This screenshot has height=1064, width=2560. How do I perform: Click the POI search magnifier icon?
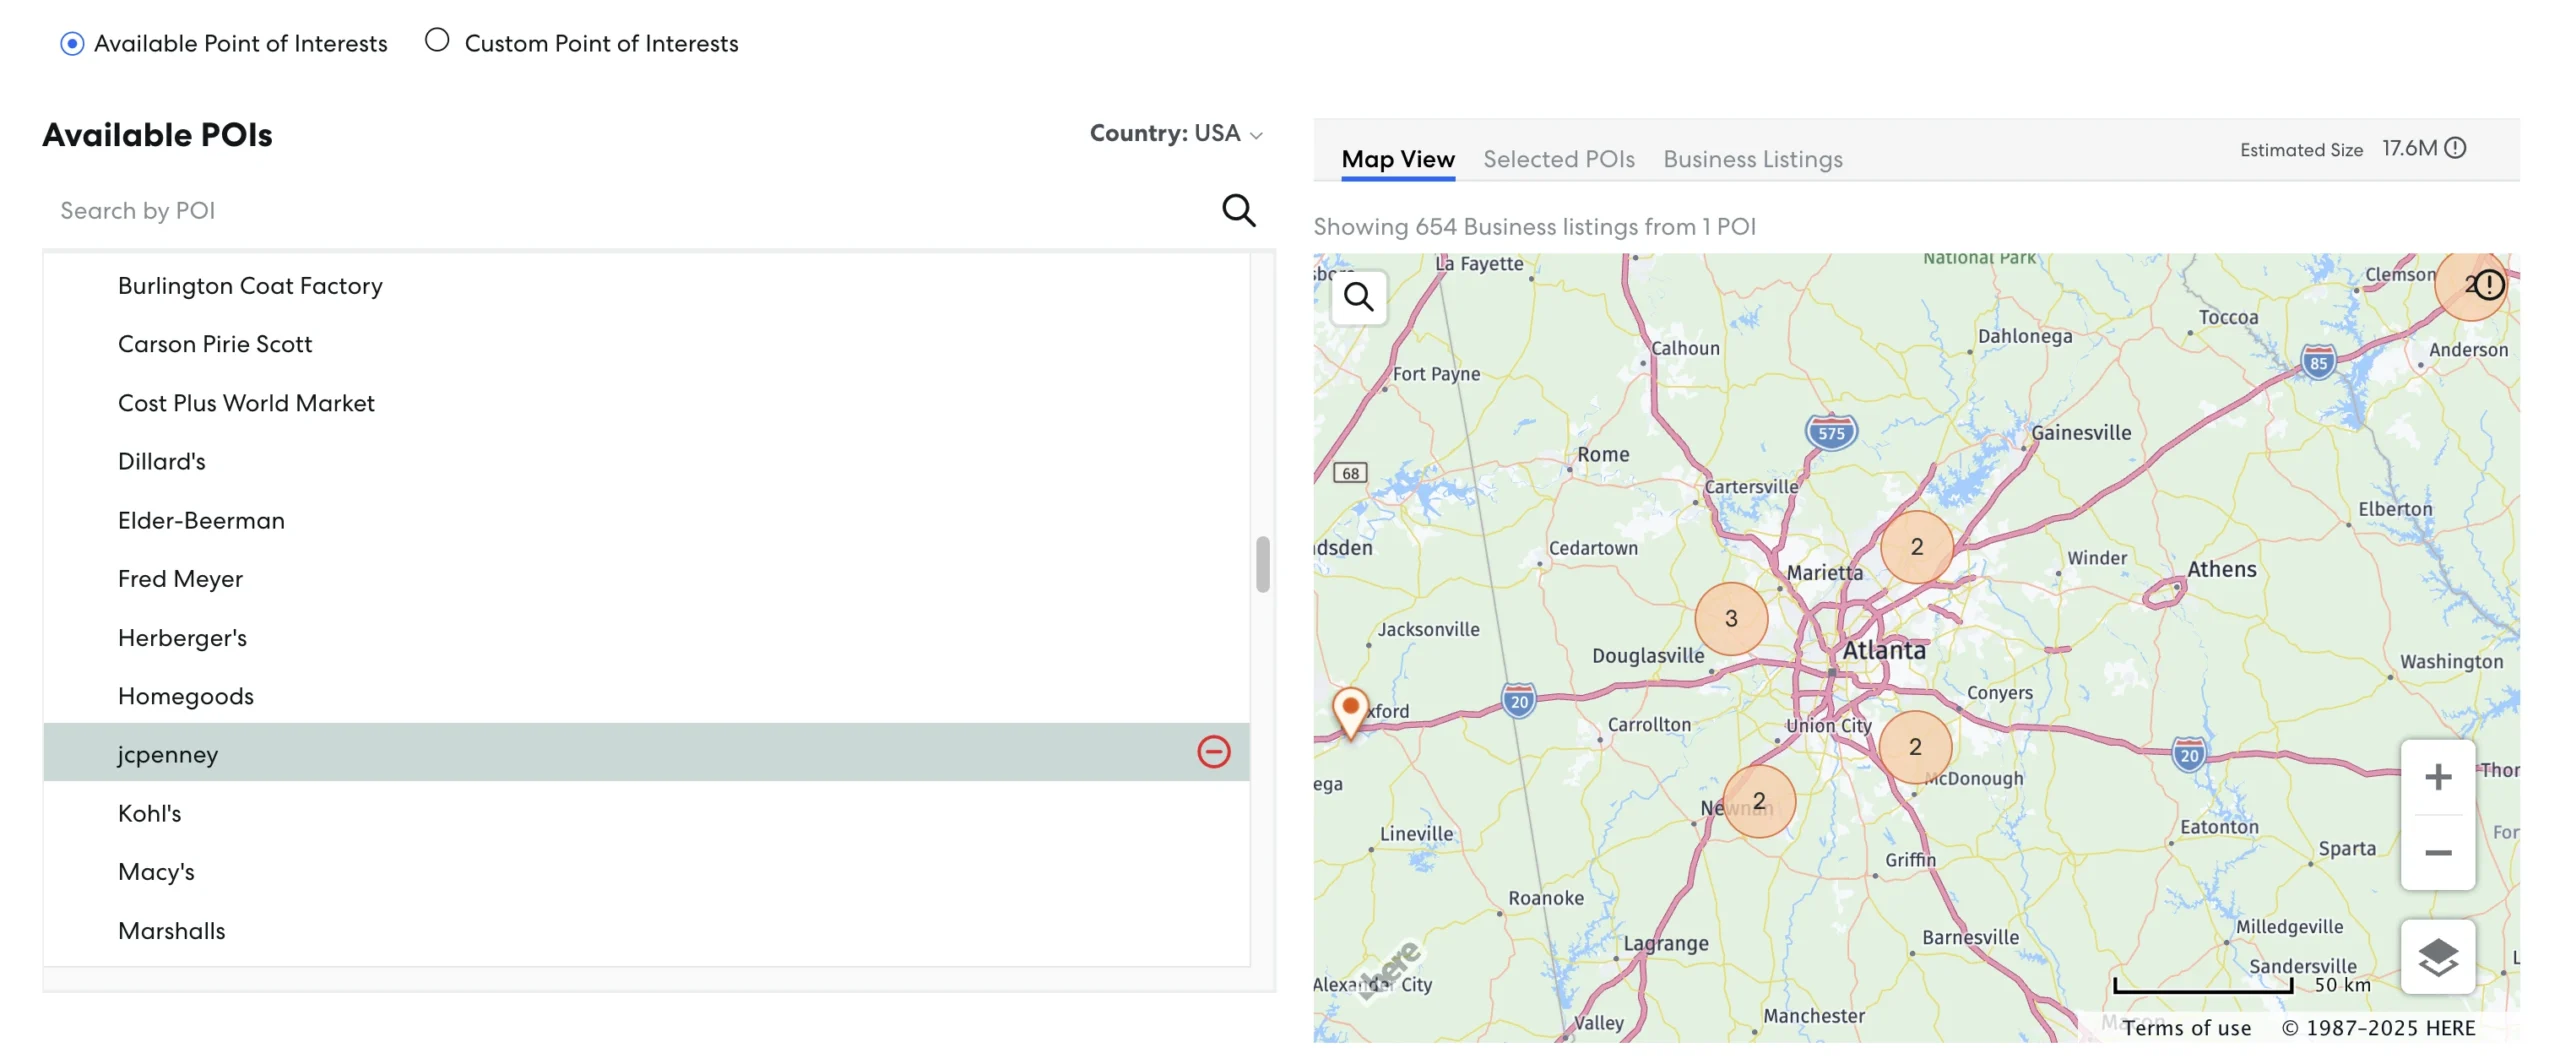1238,210
